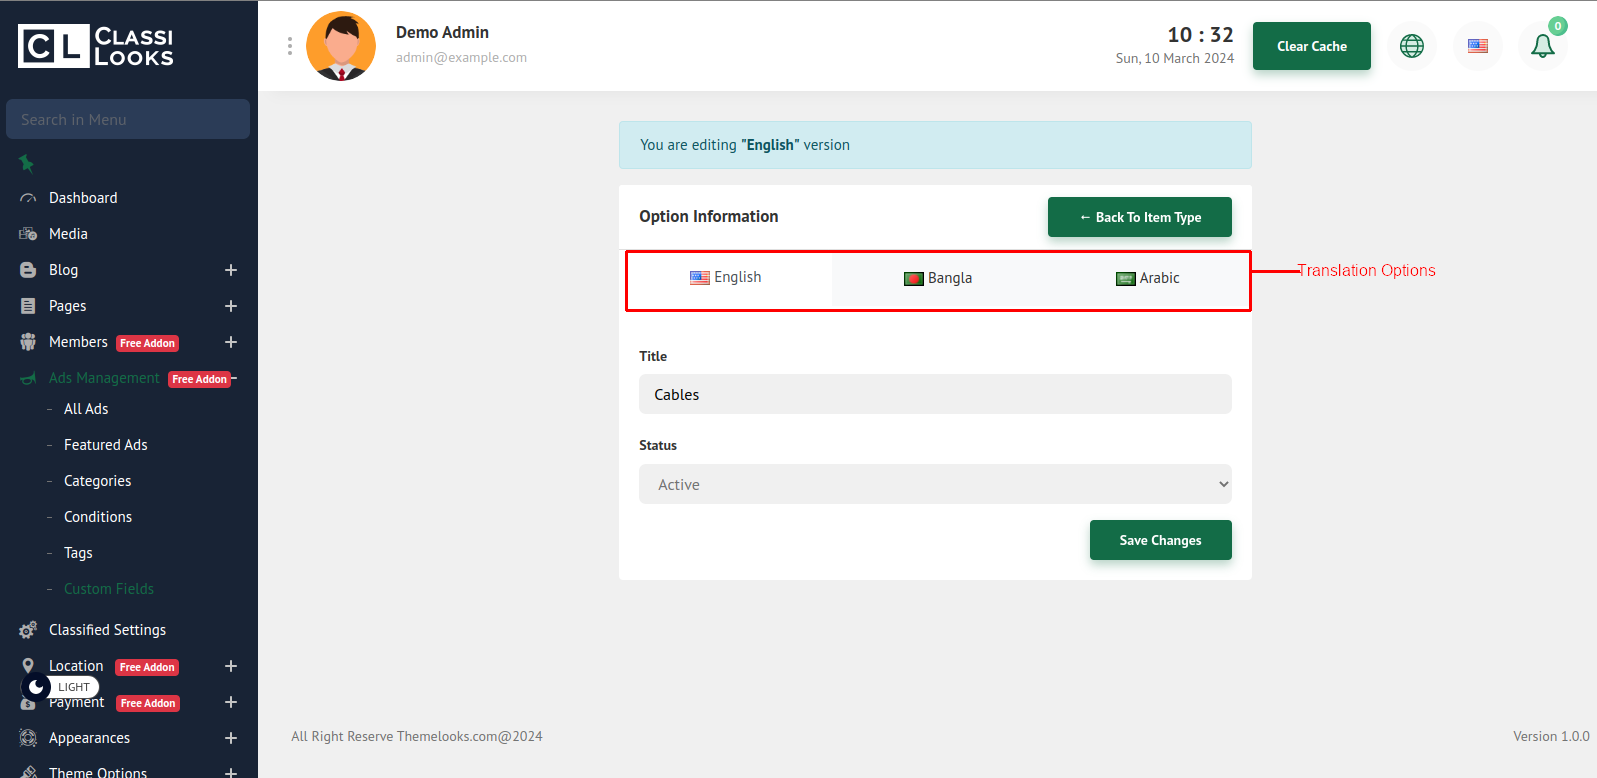
Task: Open Dashboard from the sidebar
Action: pos(83,198)
